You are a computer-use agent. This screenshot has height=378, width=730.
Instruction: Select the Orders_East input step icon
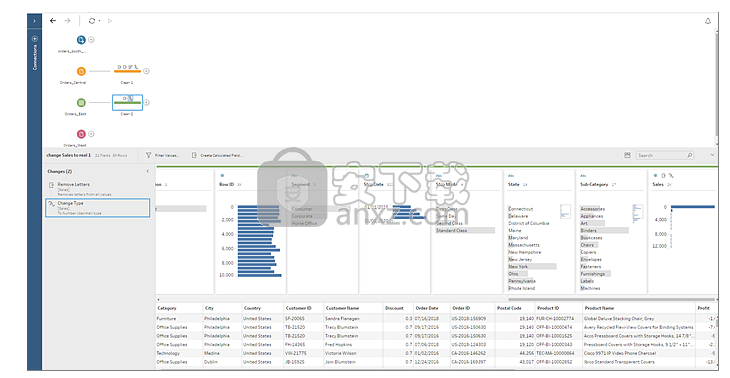tap(81, 102)
